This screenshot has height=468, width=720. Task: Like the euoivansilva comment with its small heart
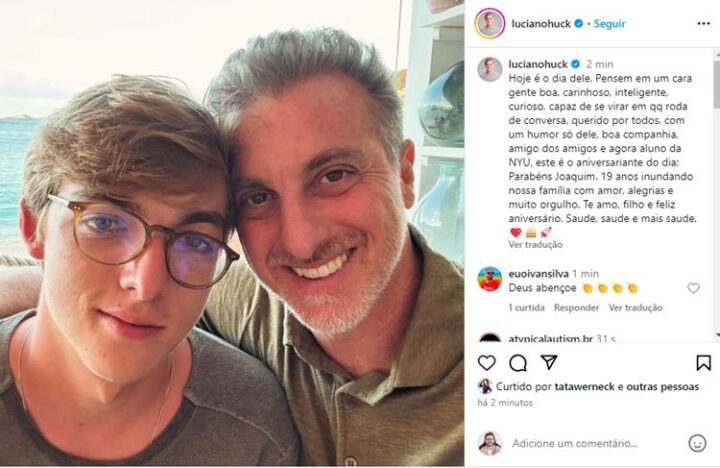(x=694, y=288)
